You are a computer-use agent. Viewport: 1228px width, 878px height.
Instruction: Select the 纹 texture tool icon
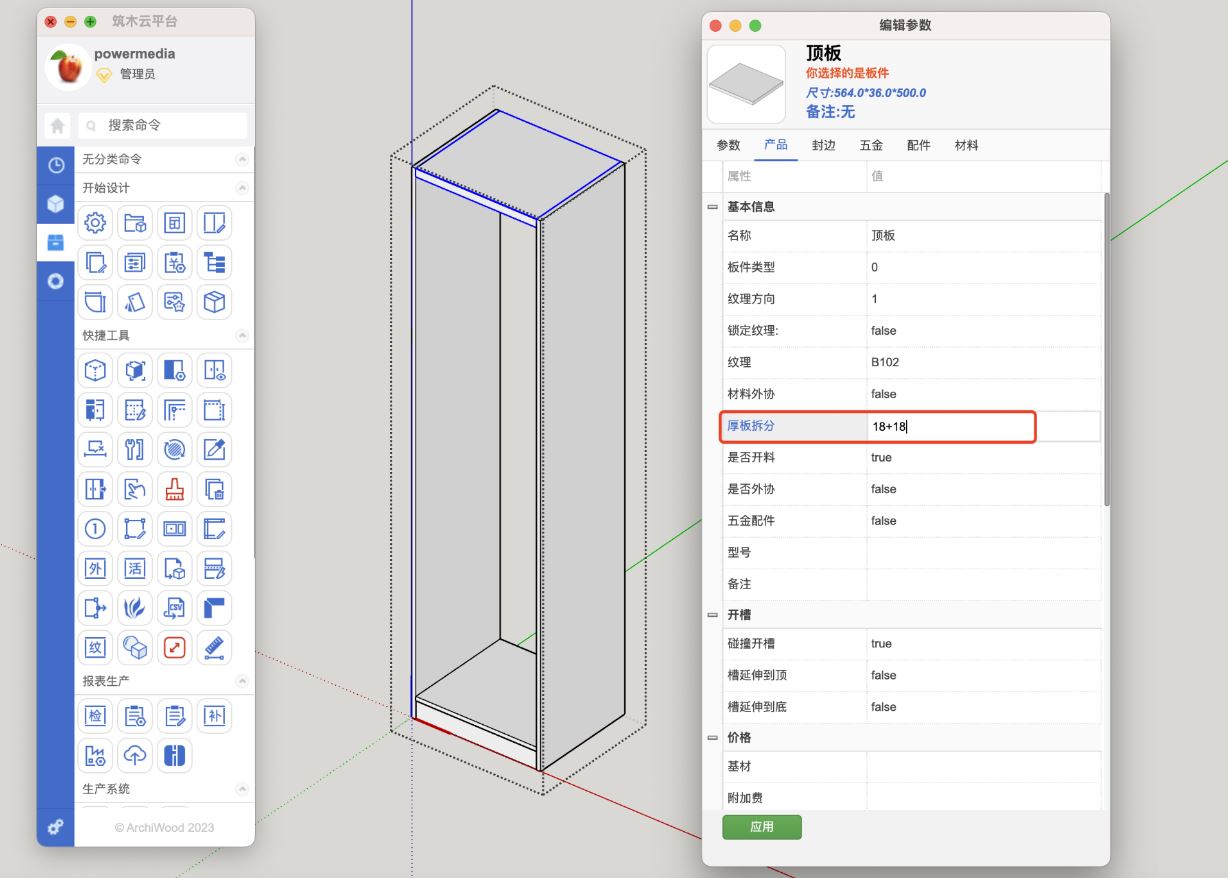[96, 647]
